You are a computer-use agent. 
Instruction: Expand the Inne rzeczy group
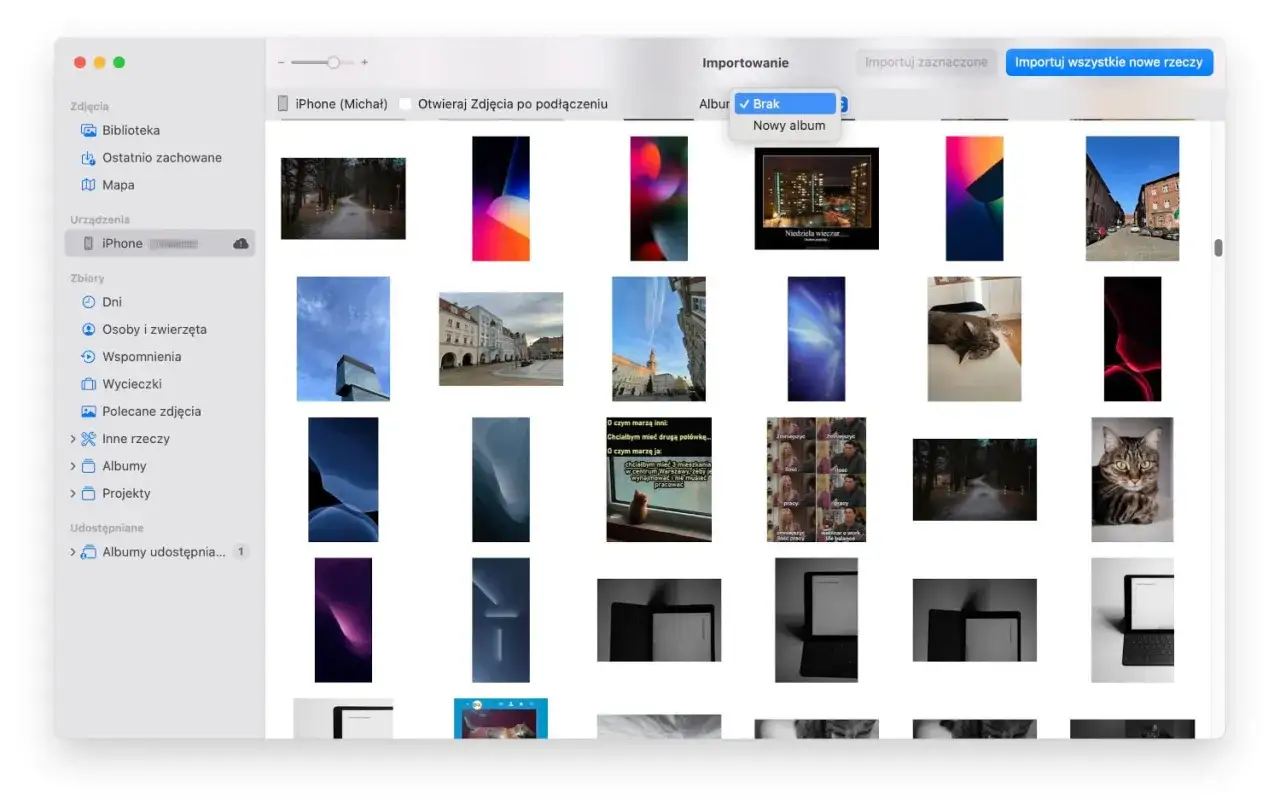(x=73, y=439)
